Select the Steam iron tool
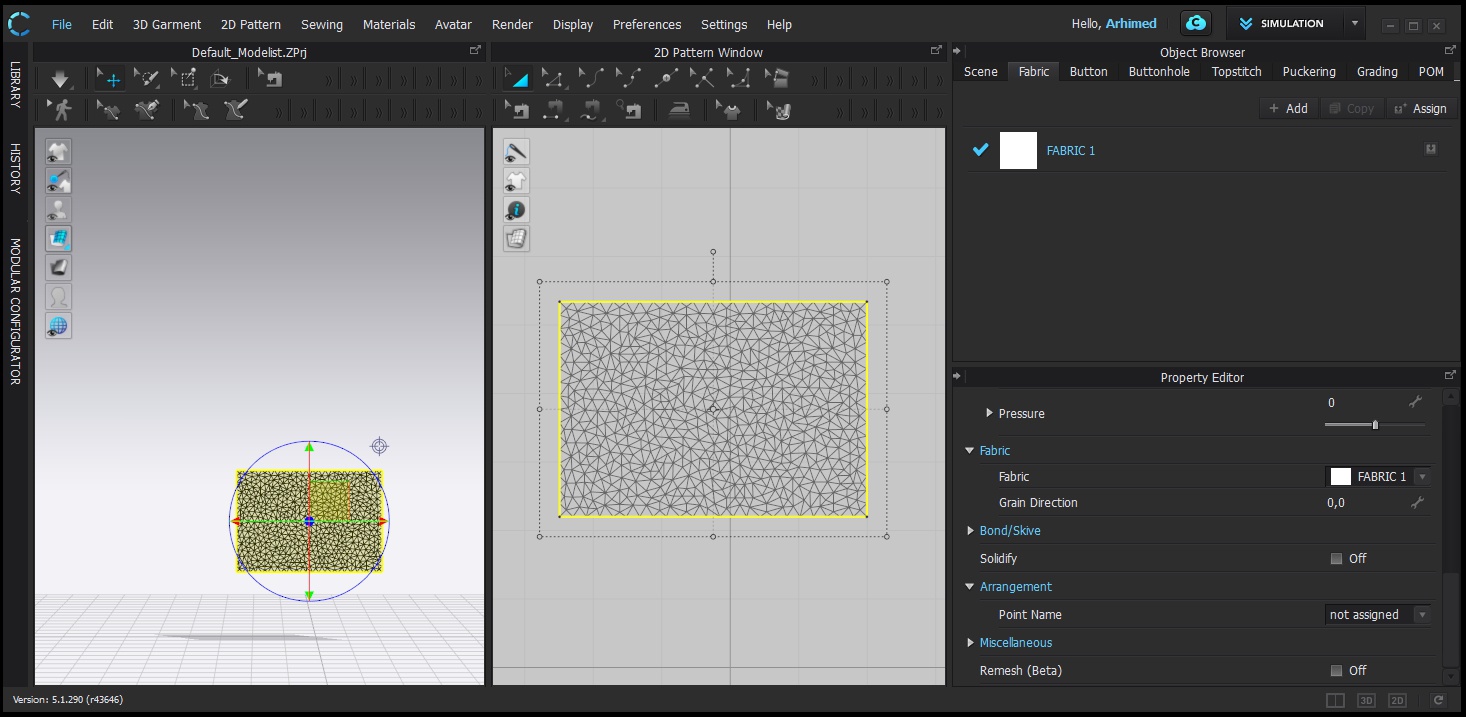The width and height of the screenshot is (1466, 717). coord(679,110)
